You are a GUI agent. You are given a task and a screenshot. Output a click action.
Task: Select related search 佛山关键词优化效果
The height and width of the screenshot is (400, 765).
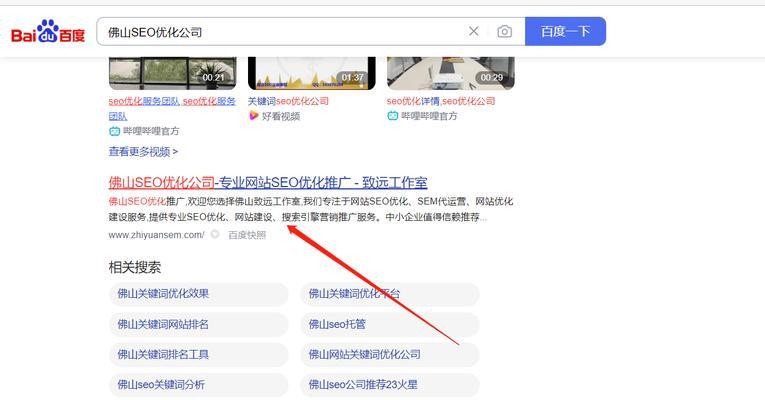click(199, 294)
